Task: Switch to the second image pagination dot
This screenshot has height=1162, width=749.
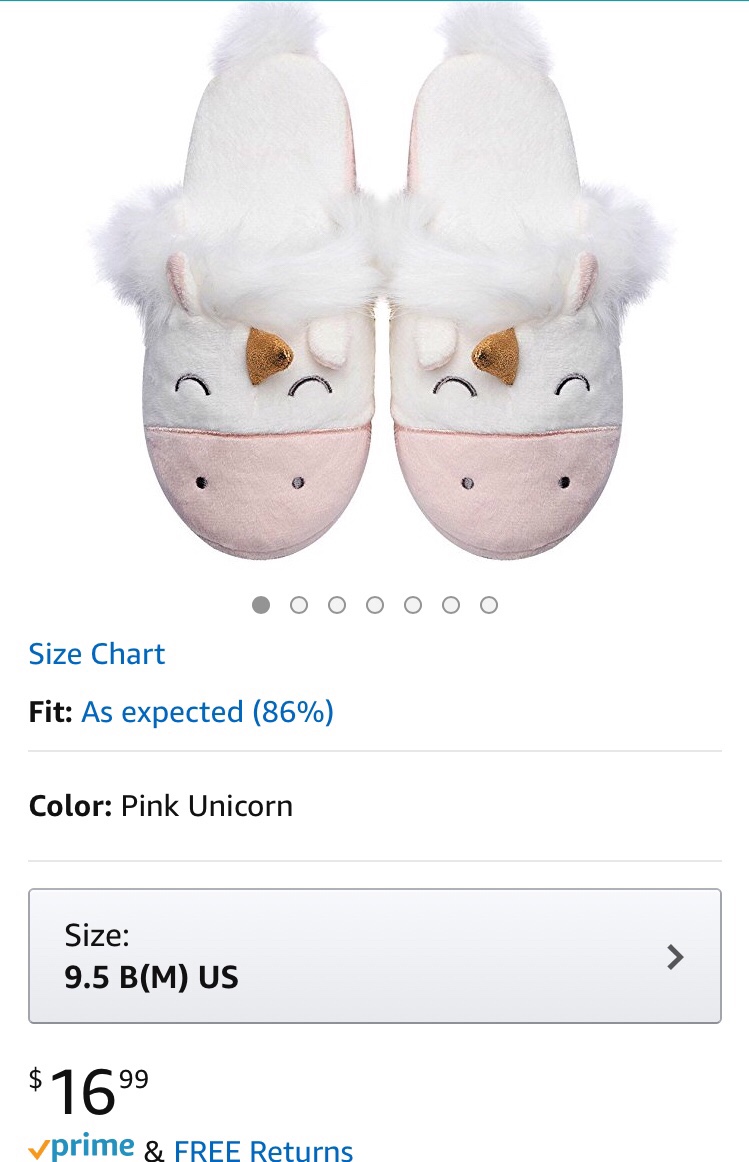Action: pyautogui.click(x=299, y=605)
